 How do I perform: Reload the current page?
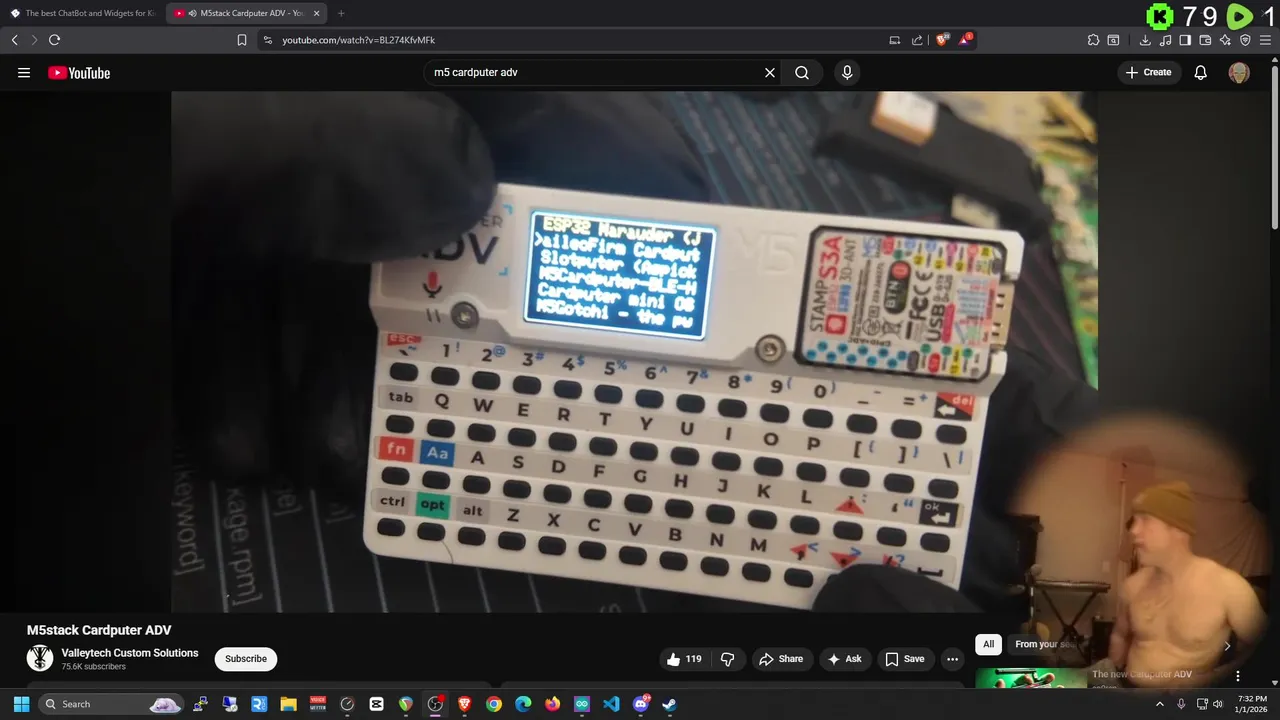click(54, 40)
